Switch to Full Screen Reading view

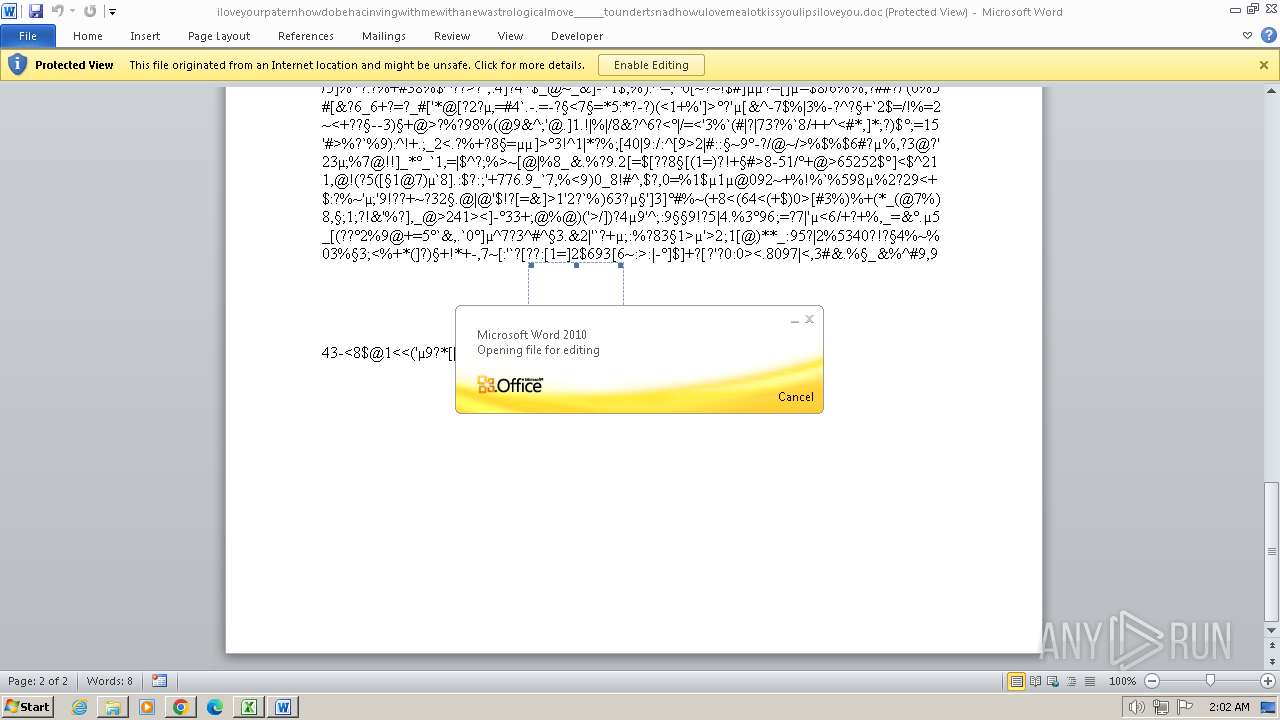[x=1035, y=681]
